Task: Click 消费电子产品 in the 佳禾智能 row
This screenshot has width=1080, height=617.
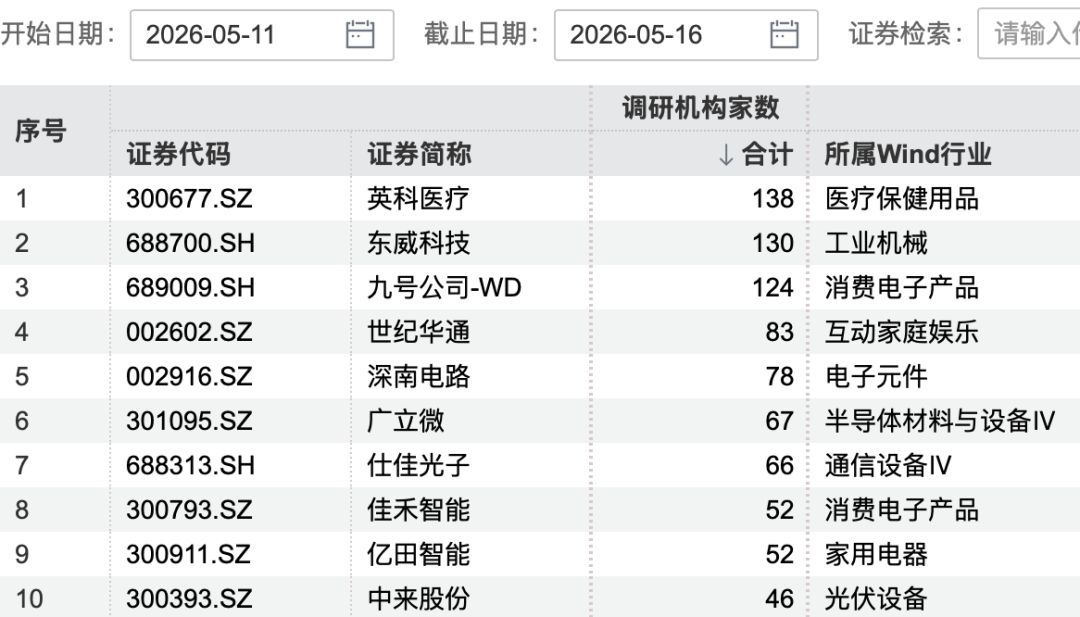Action: [902, 510]
